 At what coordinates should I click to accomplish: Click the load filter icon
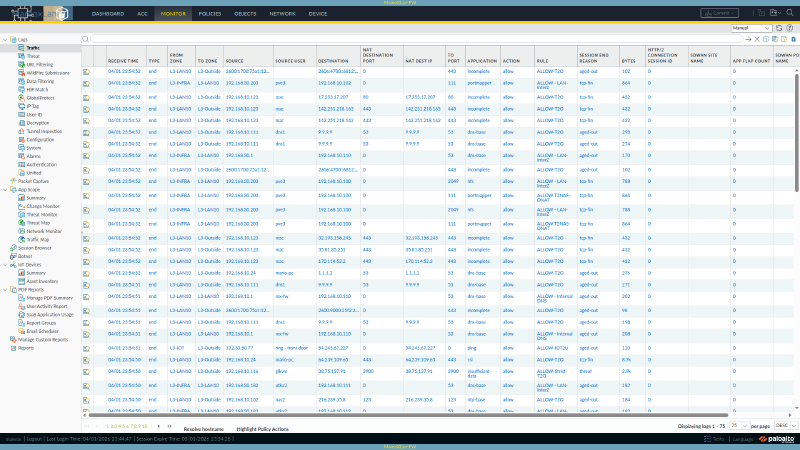(x=784, y=39)
